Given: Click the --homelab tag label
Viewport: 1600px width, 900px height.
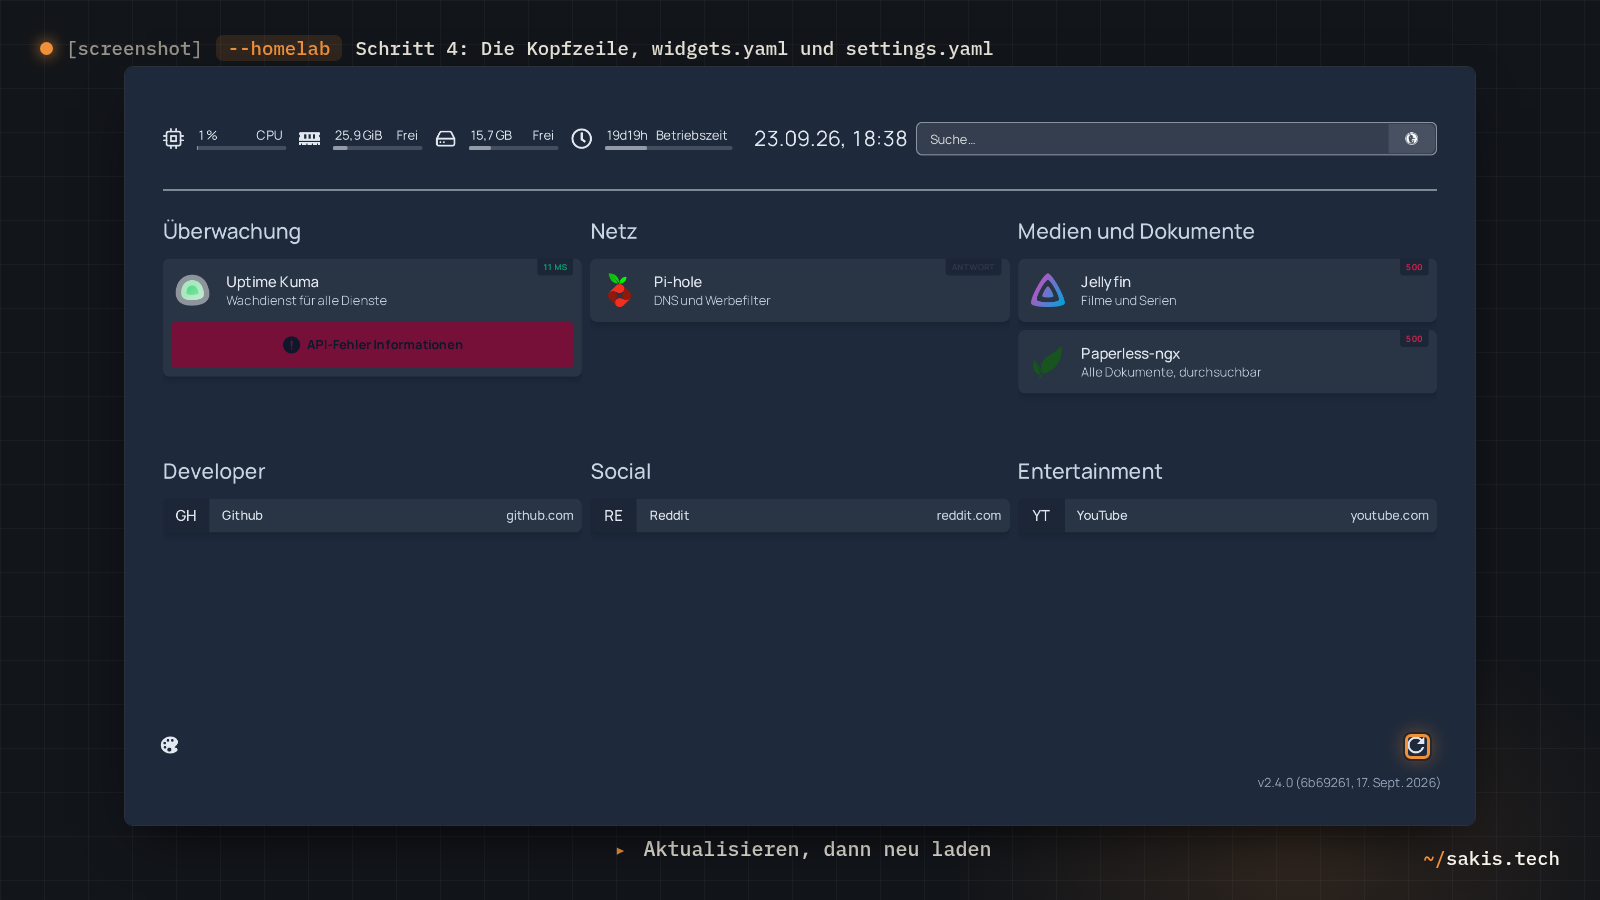Looking at the screenshot, I should (279, 48).
